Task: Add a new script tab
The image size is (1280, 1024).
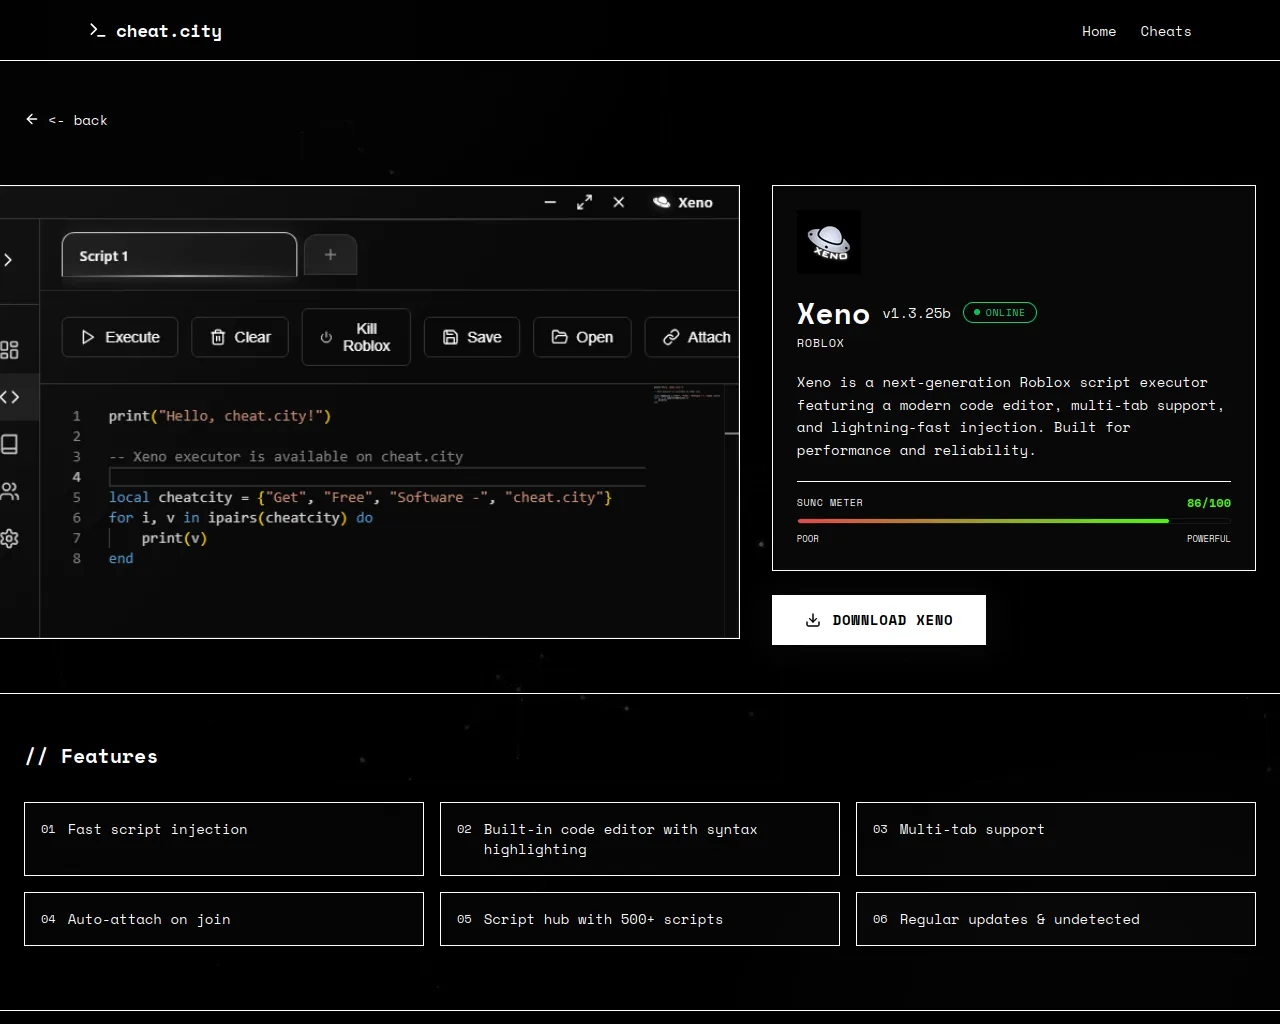Action: coord(330,255)
